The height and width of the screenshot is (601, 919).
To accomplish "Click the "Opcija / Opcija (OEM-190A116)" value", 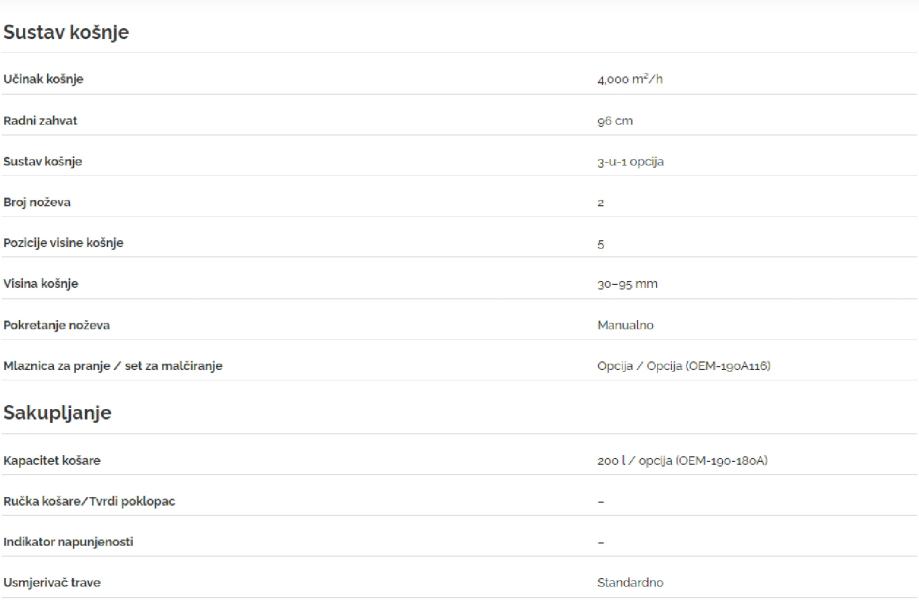I will (x=683, y=366).
